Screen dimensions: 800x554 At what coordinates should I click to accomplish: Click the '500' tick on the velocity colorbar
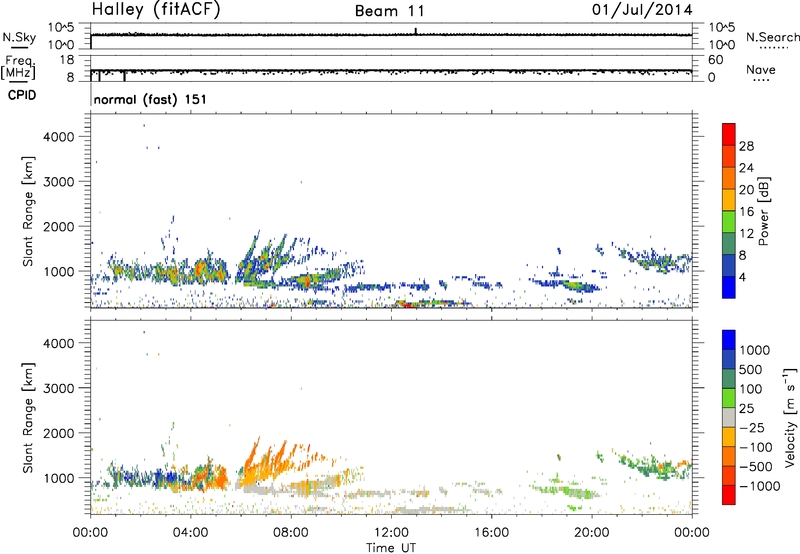tap(753, 370)
